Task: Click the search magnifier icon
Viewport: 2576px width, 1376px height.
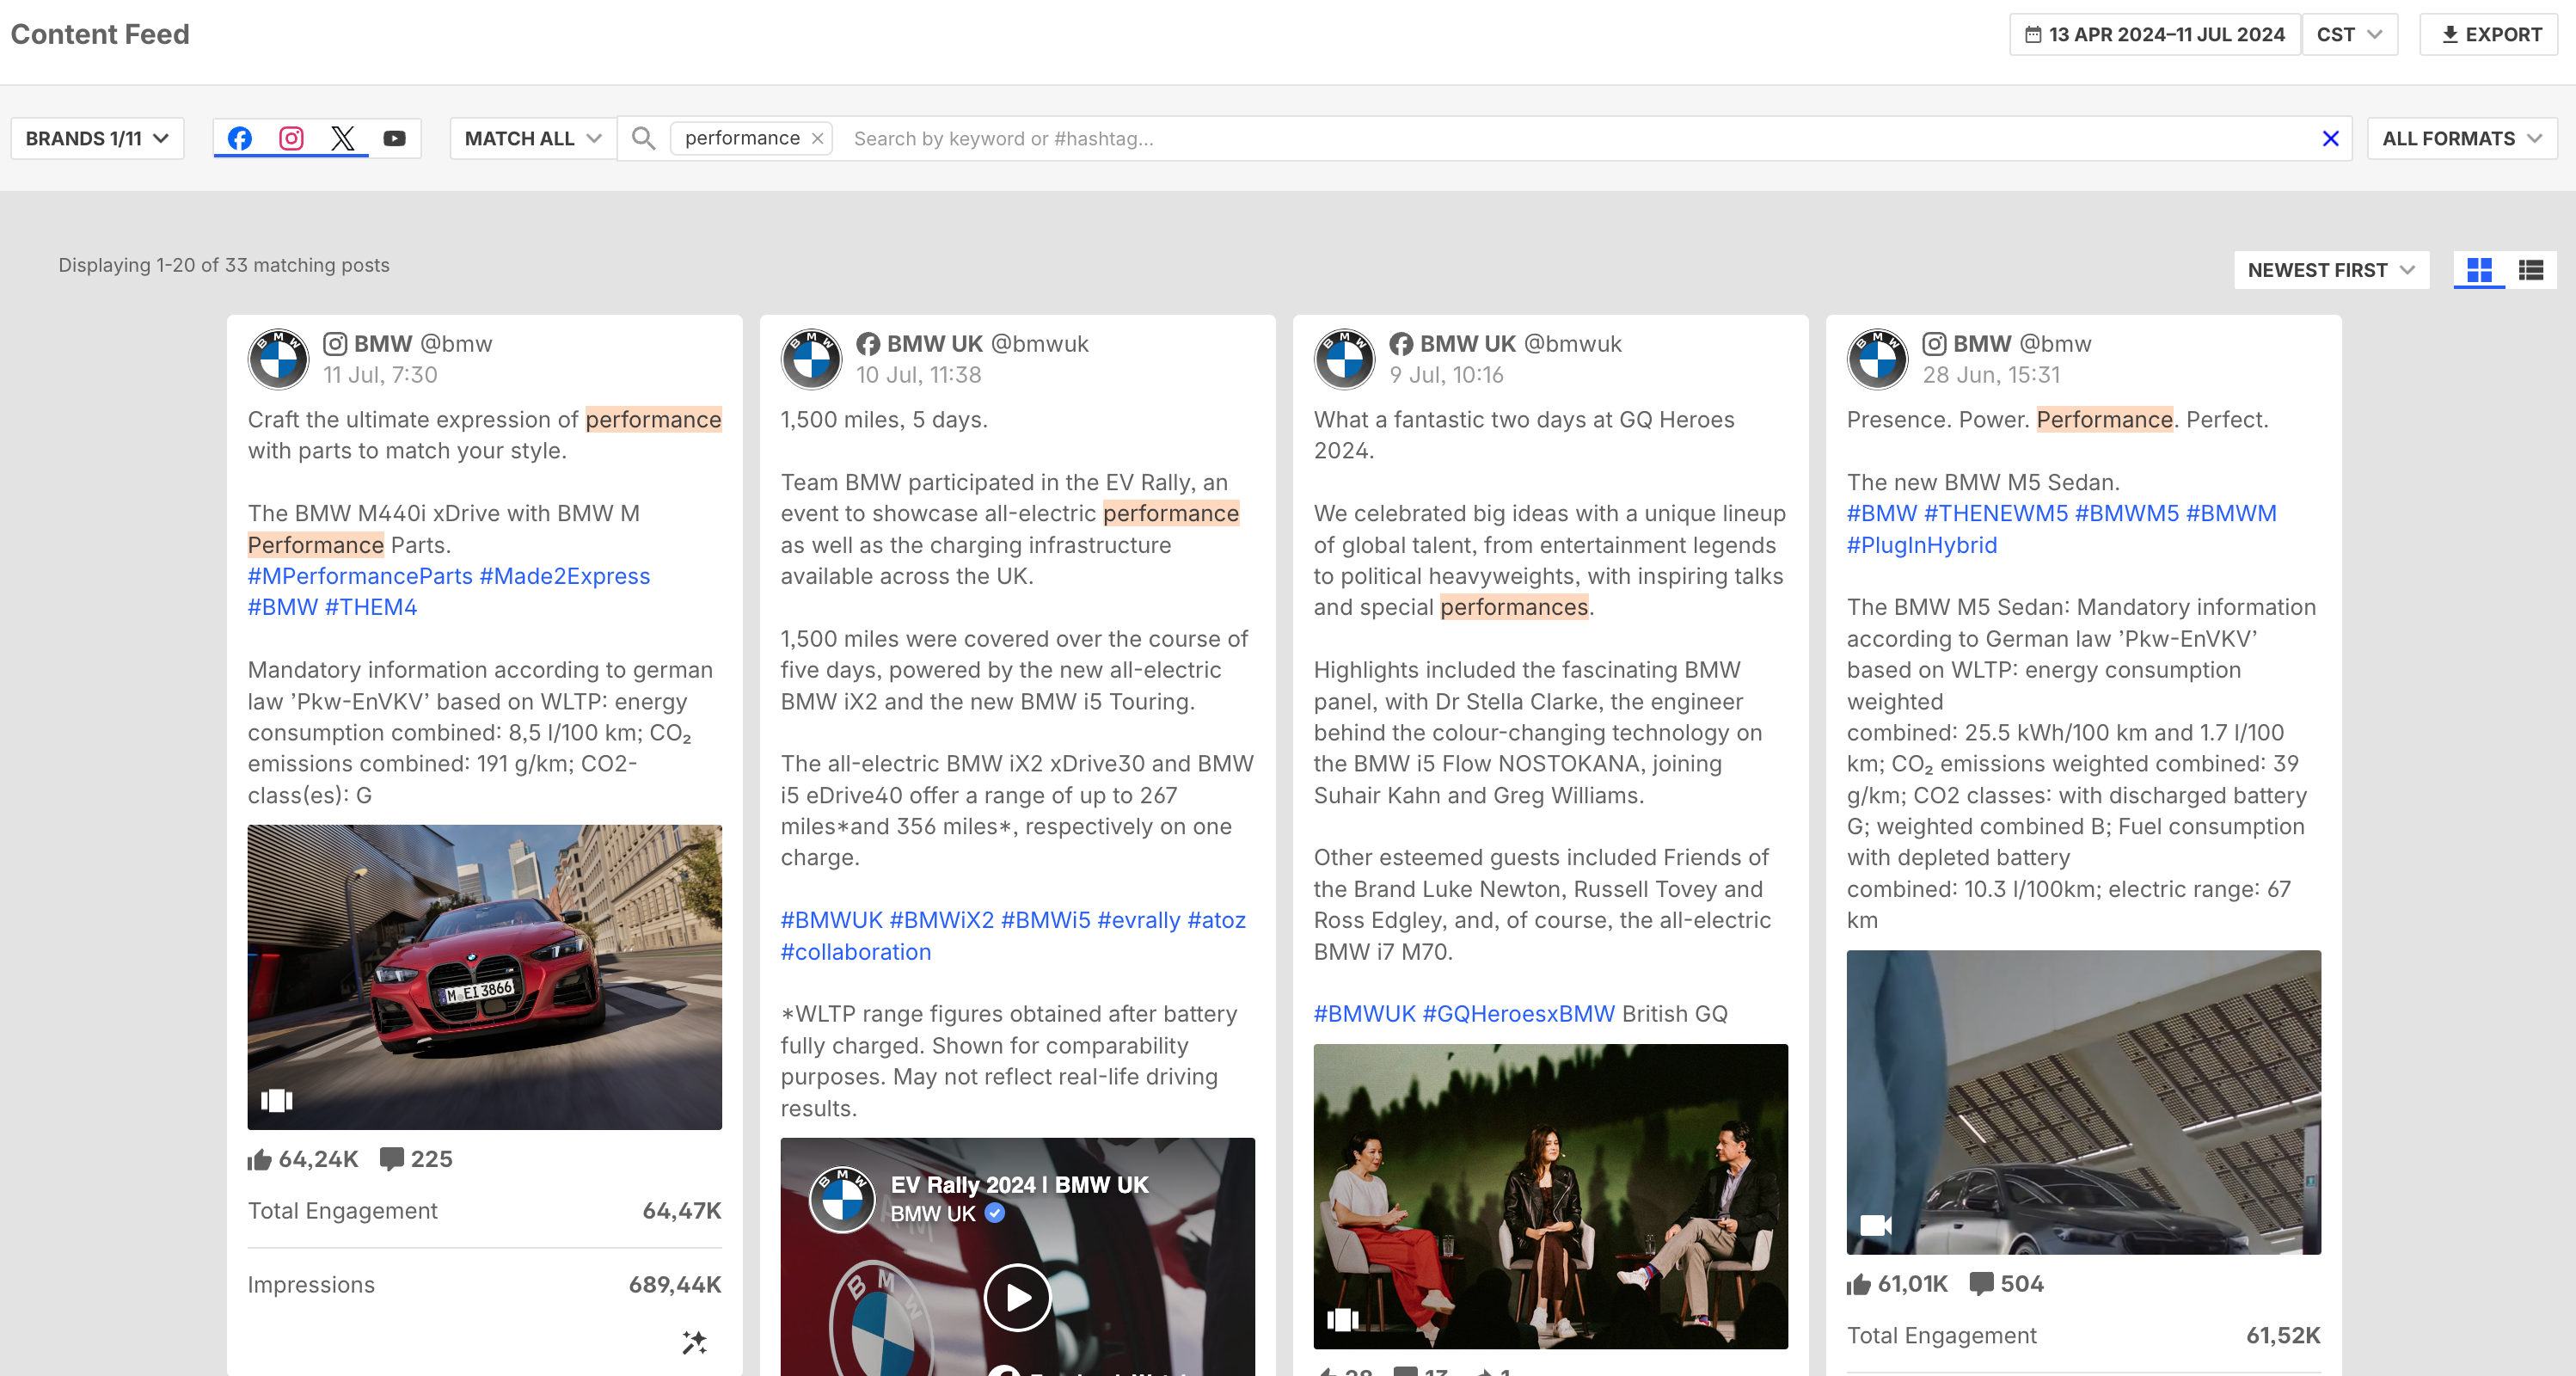Action: pyautogui.click(x=644, y=138)
